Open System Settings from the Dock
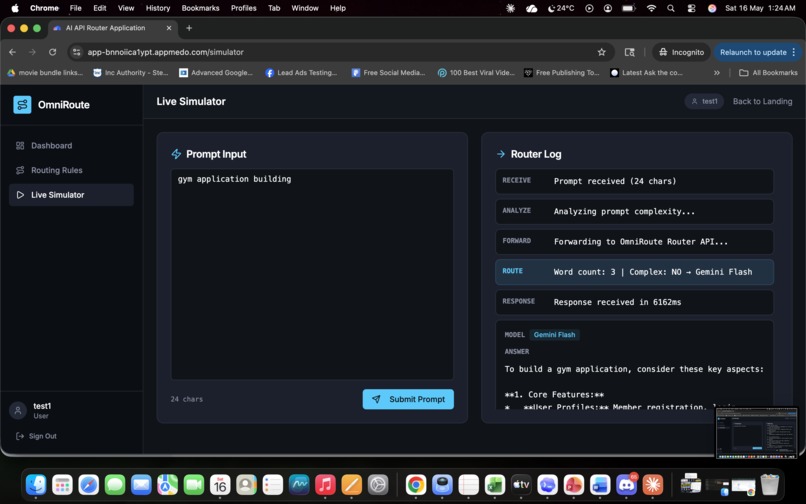The height and width of the screenshot is (504, 806). pos(378,484)
